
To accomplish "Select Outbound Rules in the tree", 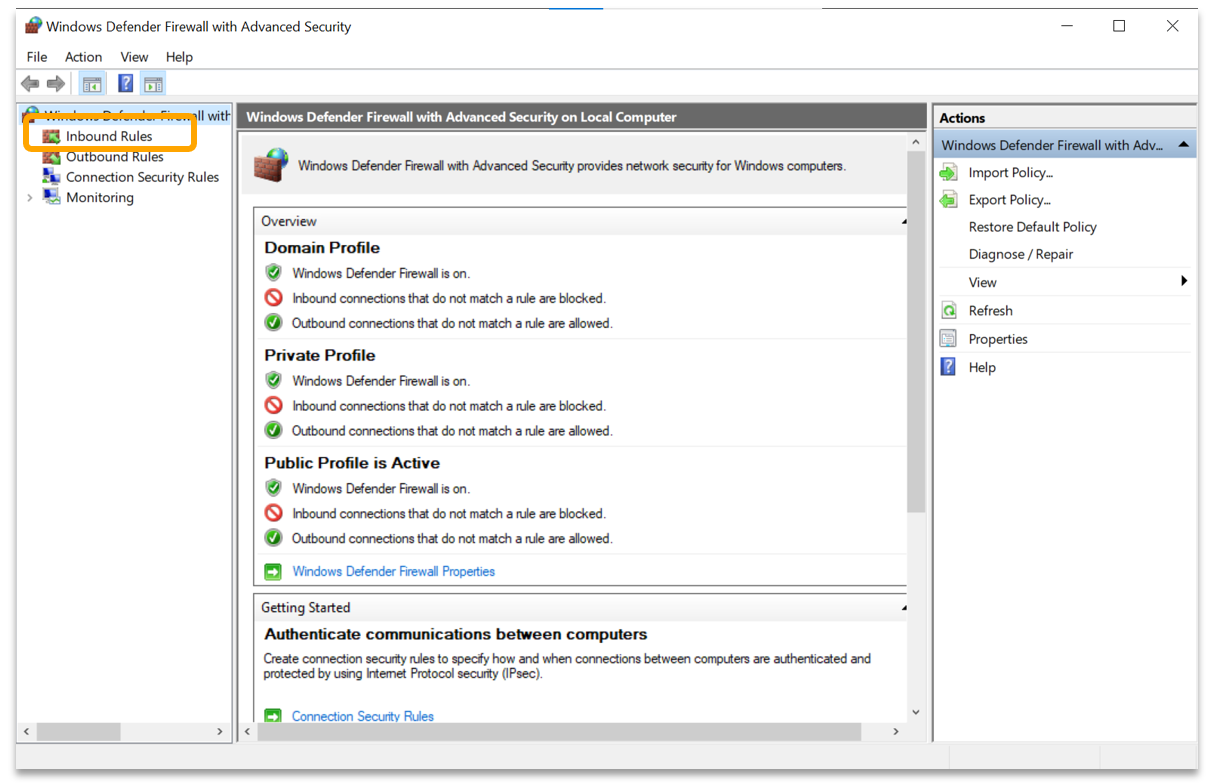I will pos(114,157).
